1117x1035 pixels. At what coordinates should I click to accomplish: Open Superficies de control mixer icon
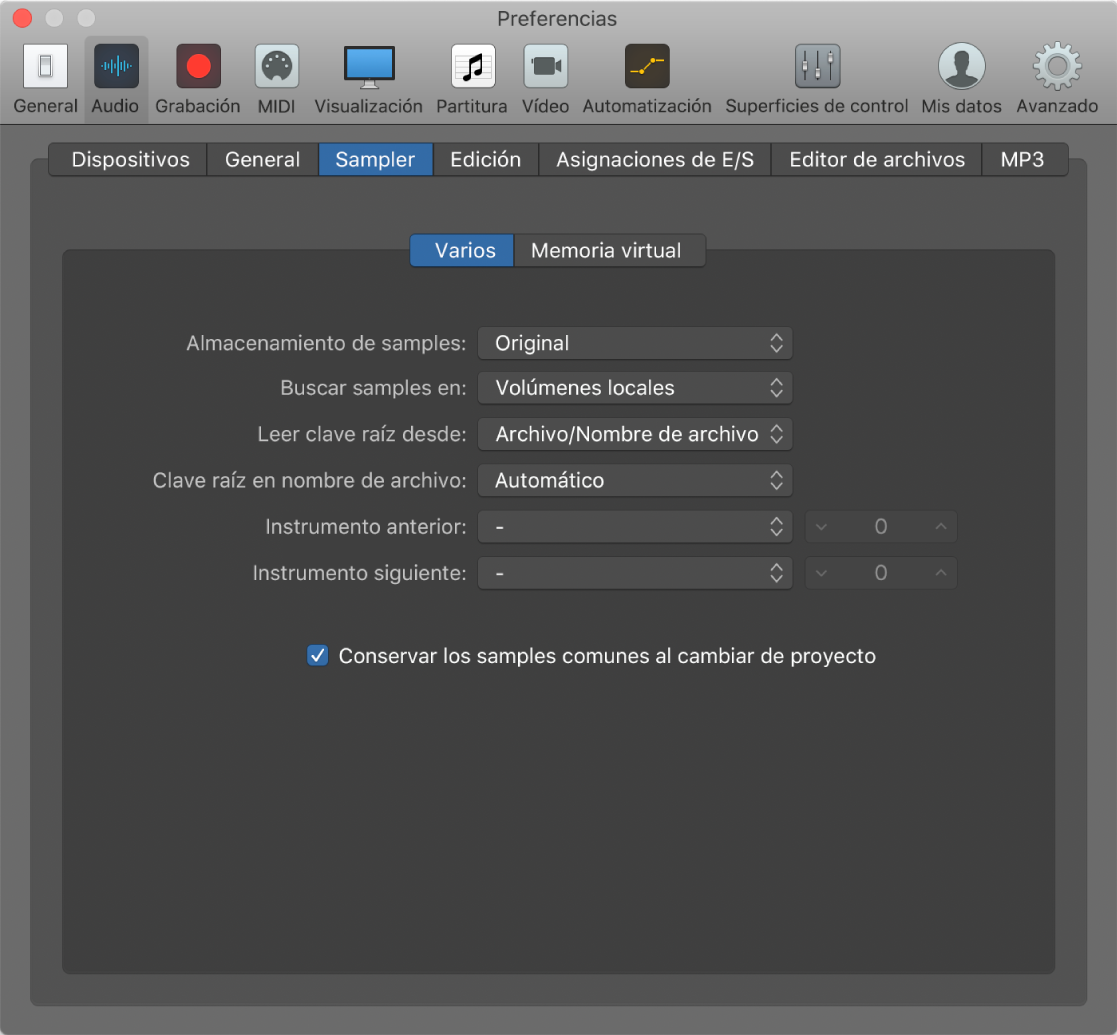tap(816, 67)
